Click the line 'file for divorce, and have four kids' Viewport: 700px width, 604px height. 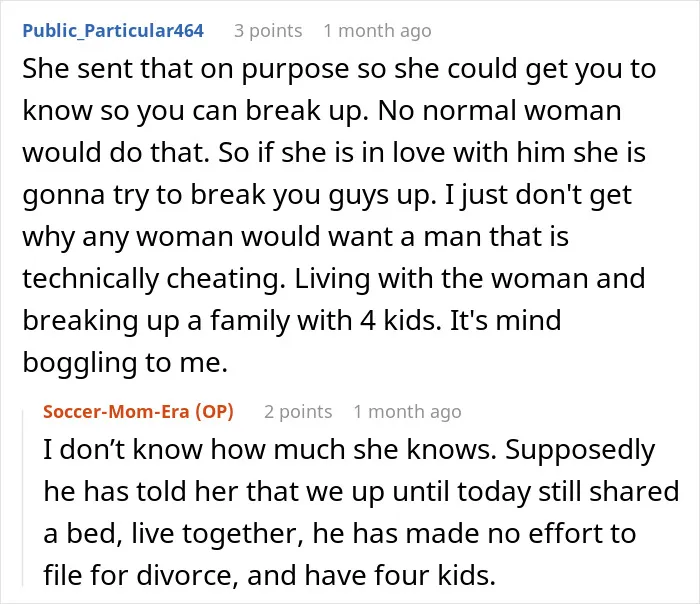point(270,575)
